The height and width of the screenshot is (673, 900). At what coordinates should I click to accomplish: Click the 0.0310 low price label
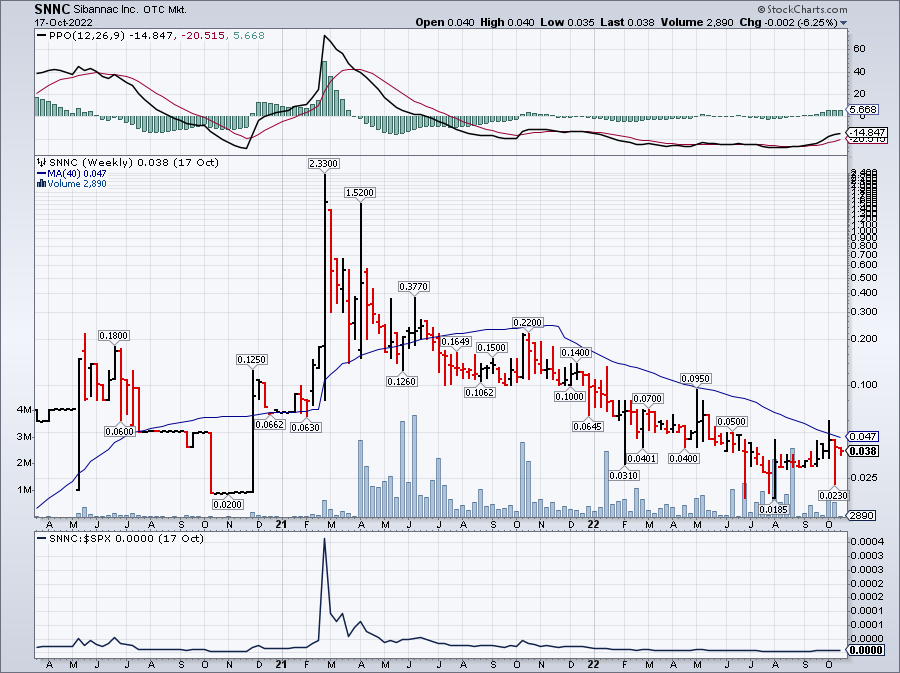click(624, 476)
